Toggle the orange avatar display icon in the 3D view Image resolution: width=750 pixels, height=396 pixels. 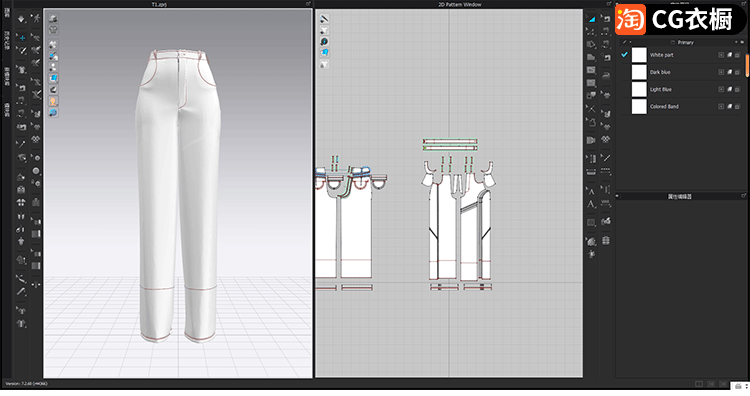tap(53, 101)
